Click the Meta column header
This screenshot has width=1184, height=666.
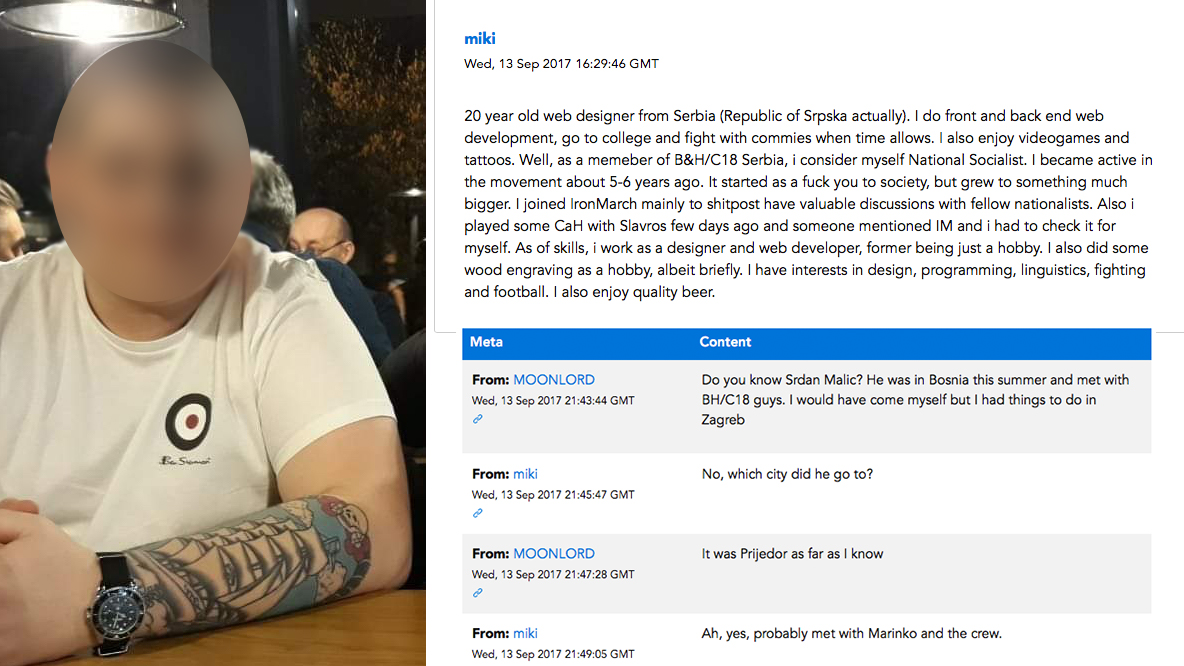(x=486, y=342)
